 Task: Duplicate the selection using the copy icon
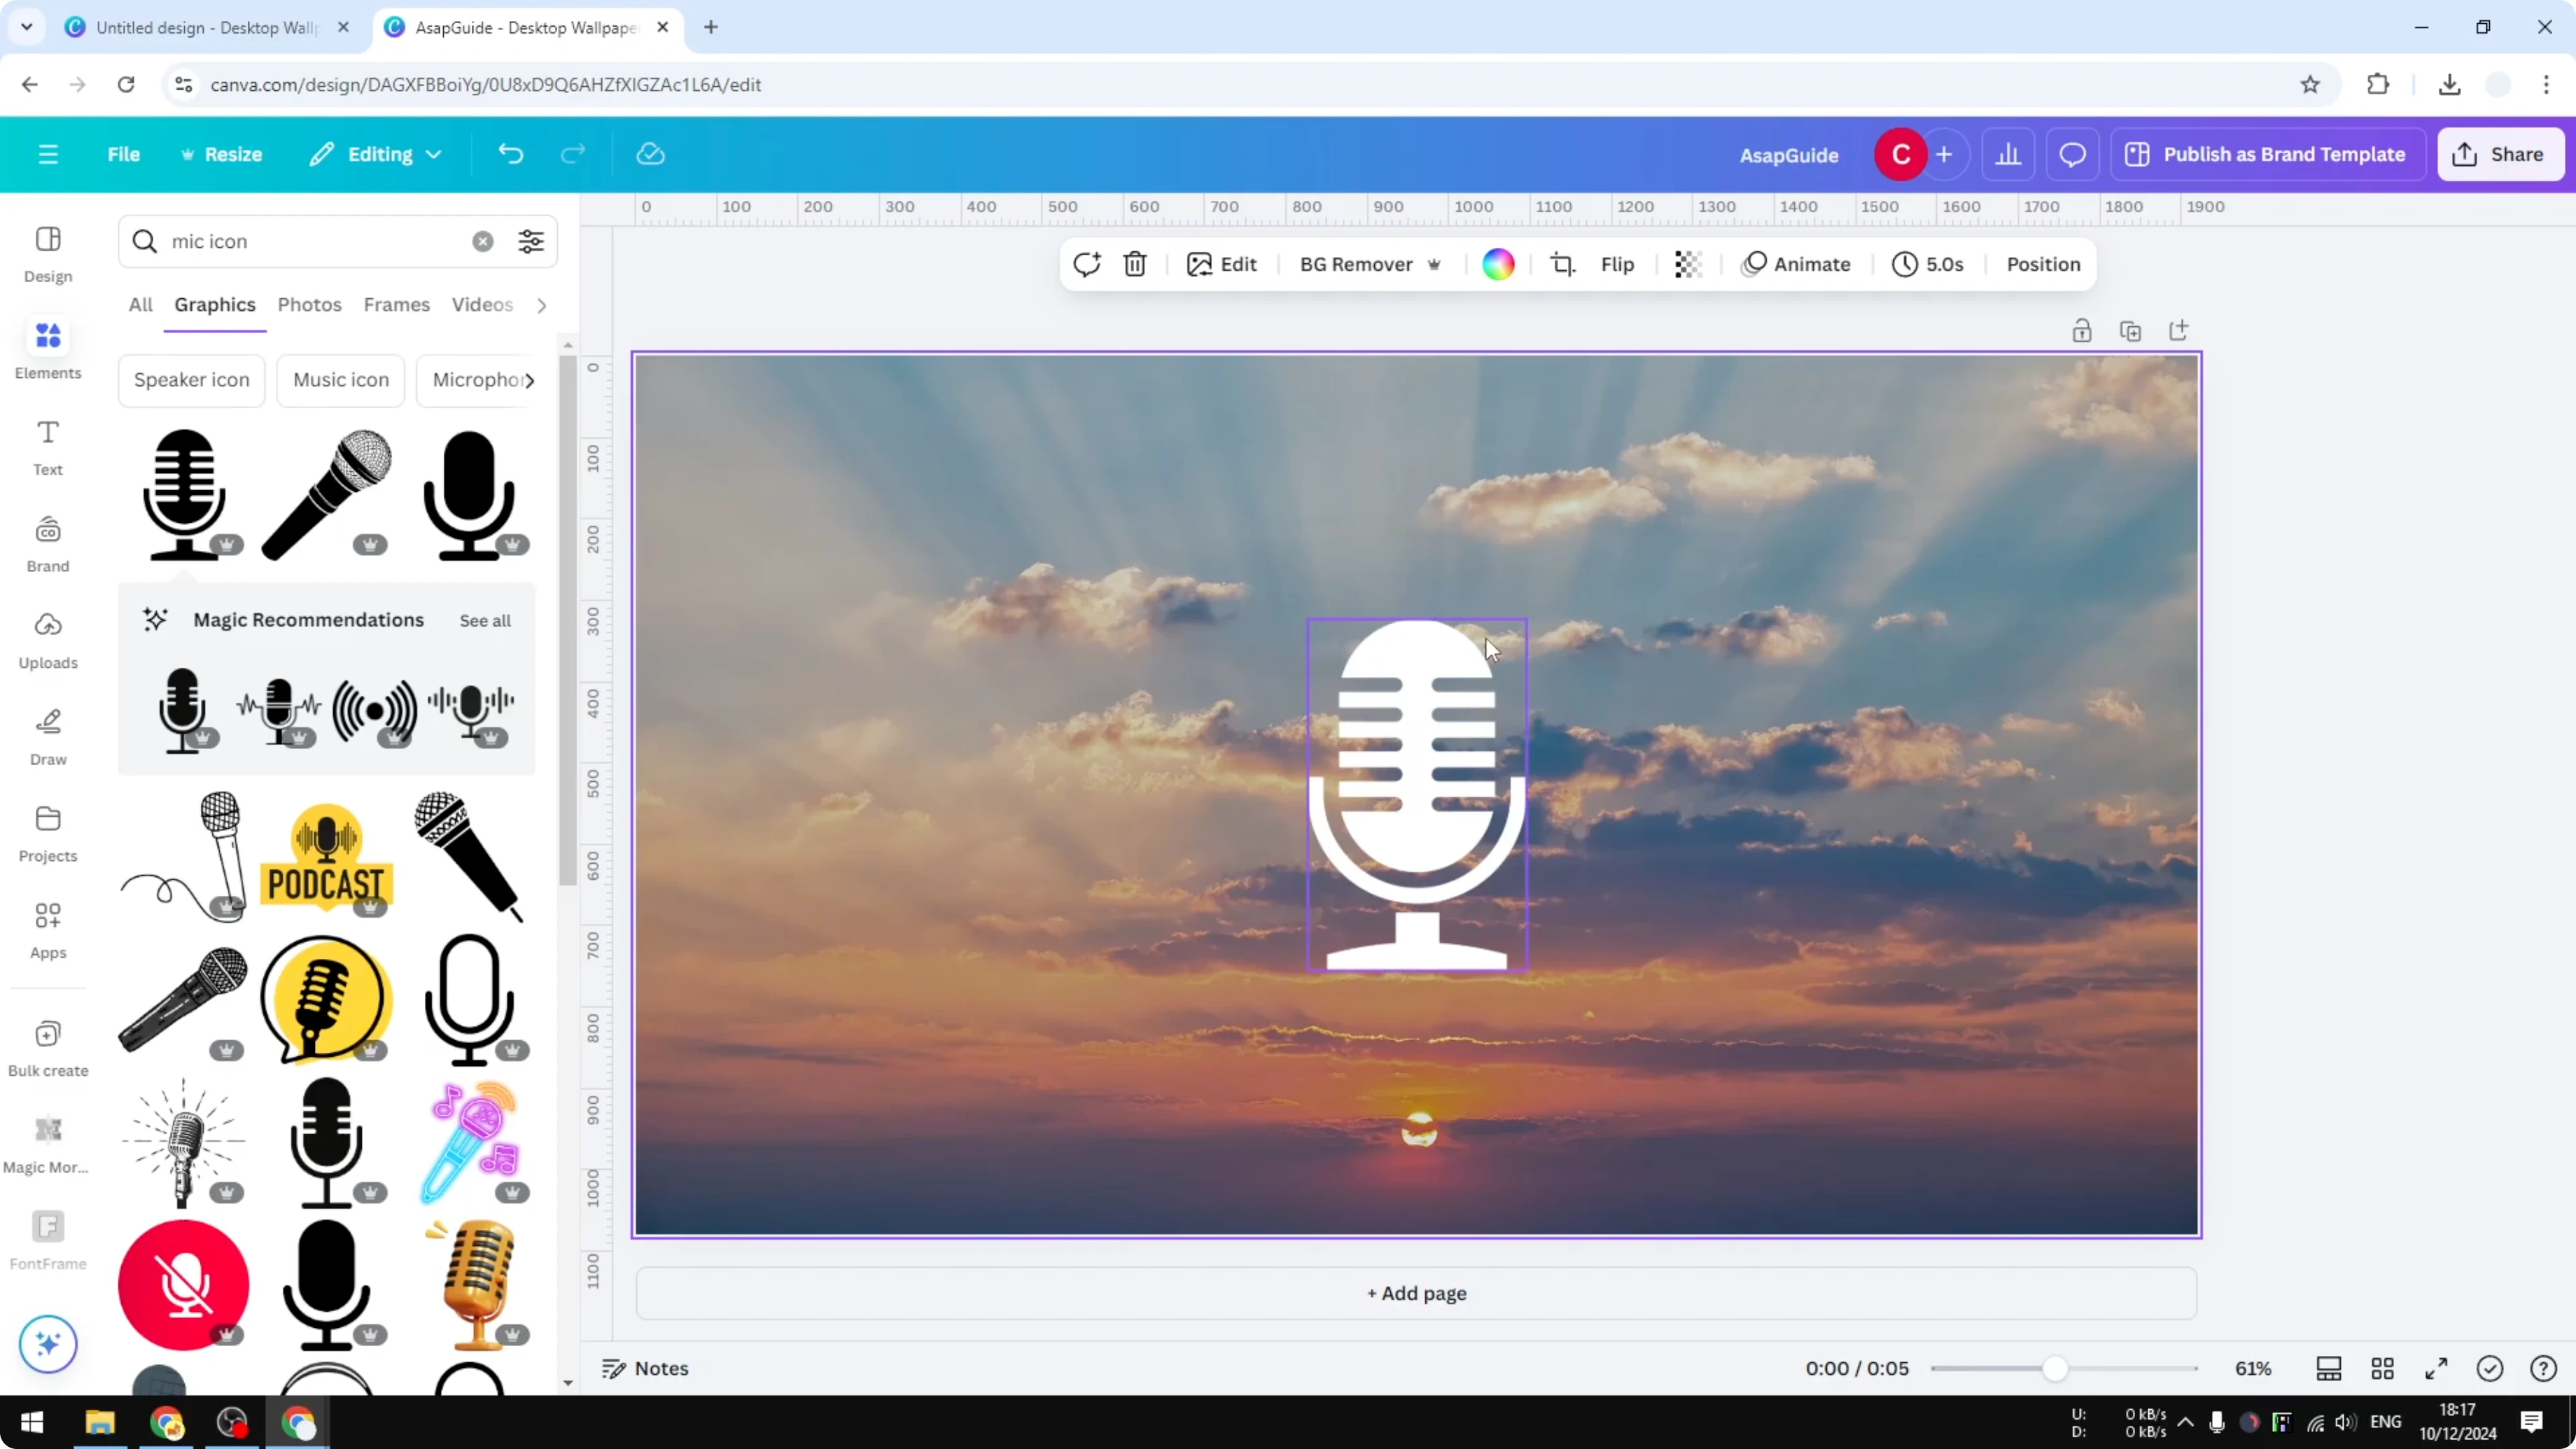pos(2131,330)
